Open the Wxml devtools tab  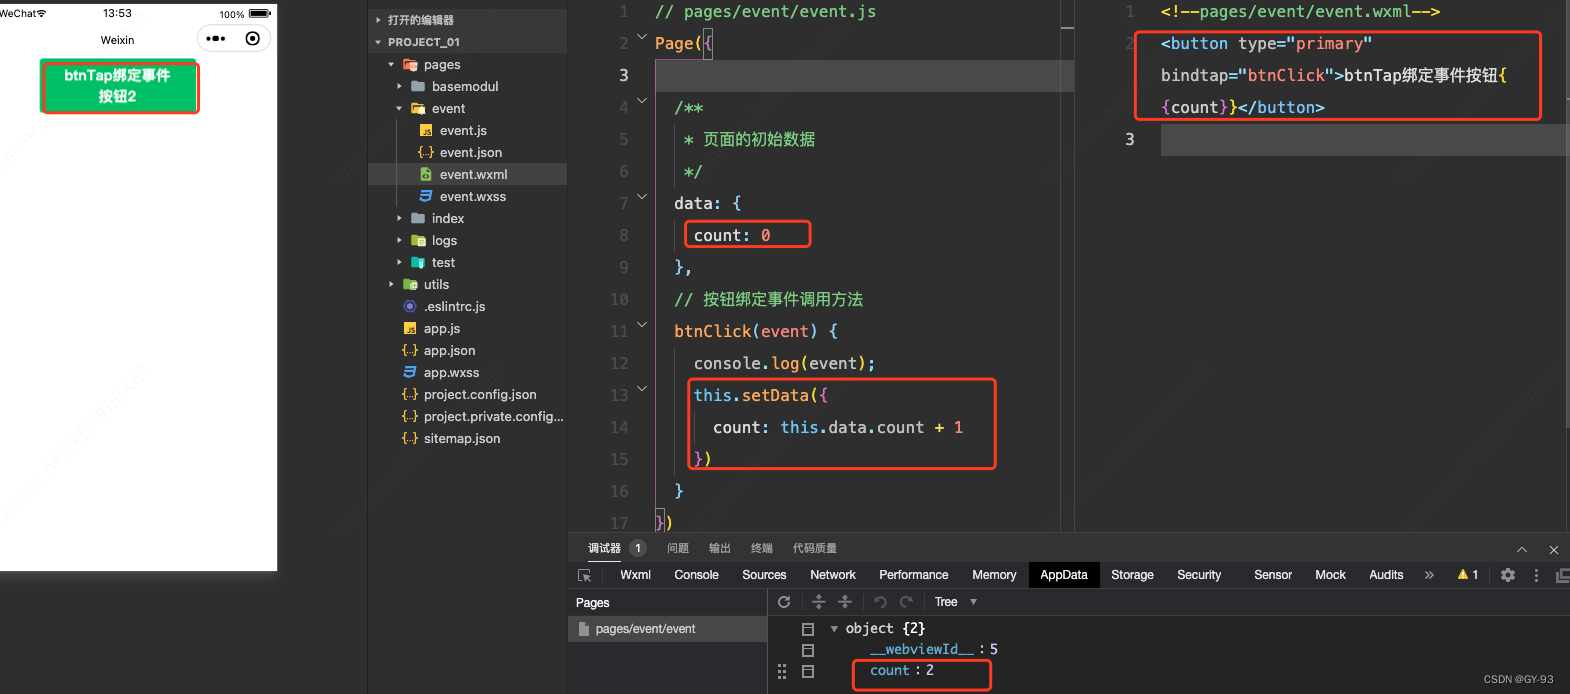pyautogui.click(x=635, y=575)
